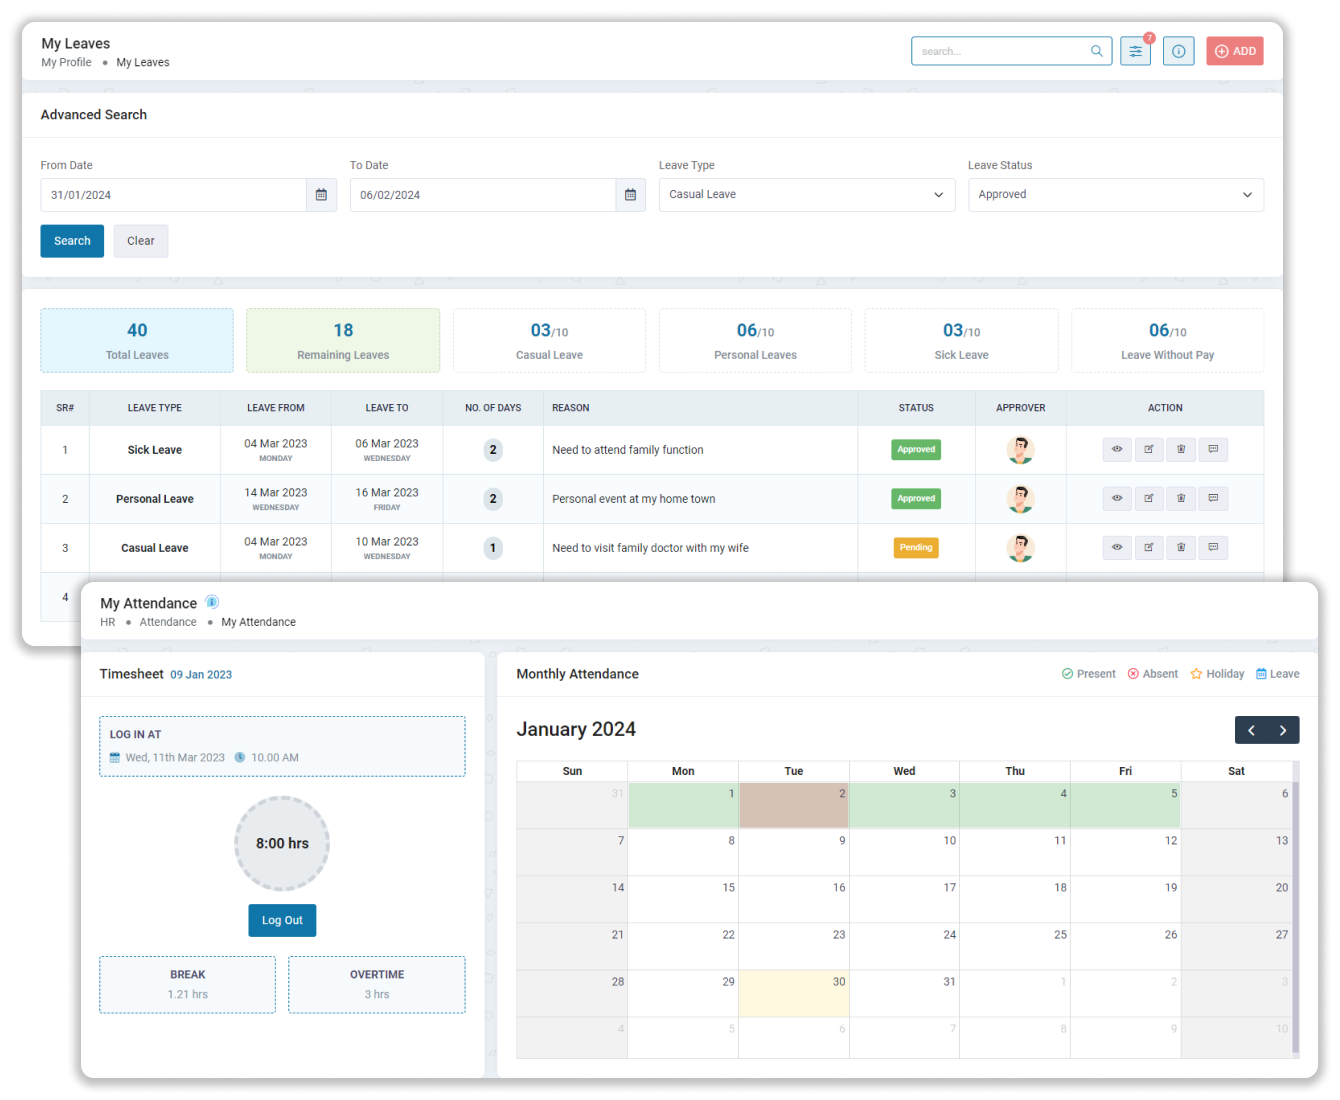Screen dimensions: 1340x1100
Task: Open the Attendance breadcrumb item
Action: 168,622
